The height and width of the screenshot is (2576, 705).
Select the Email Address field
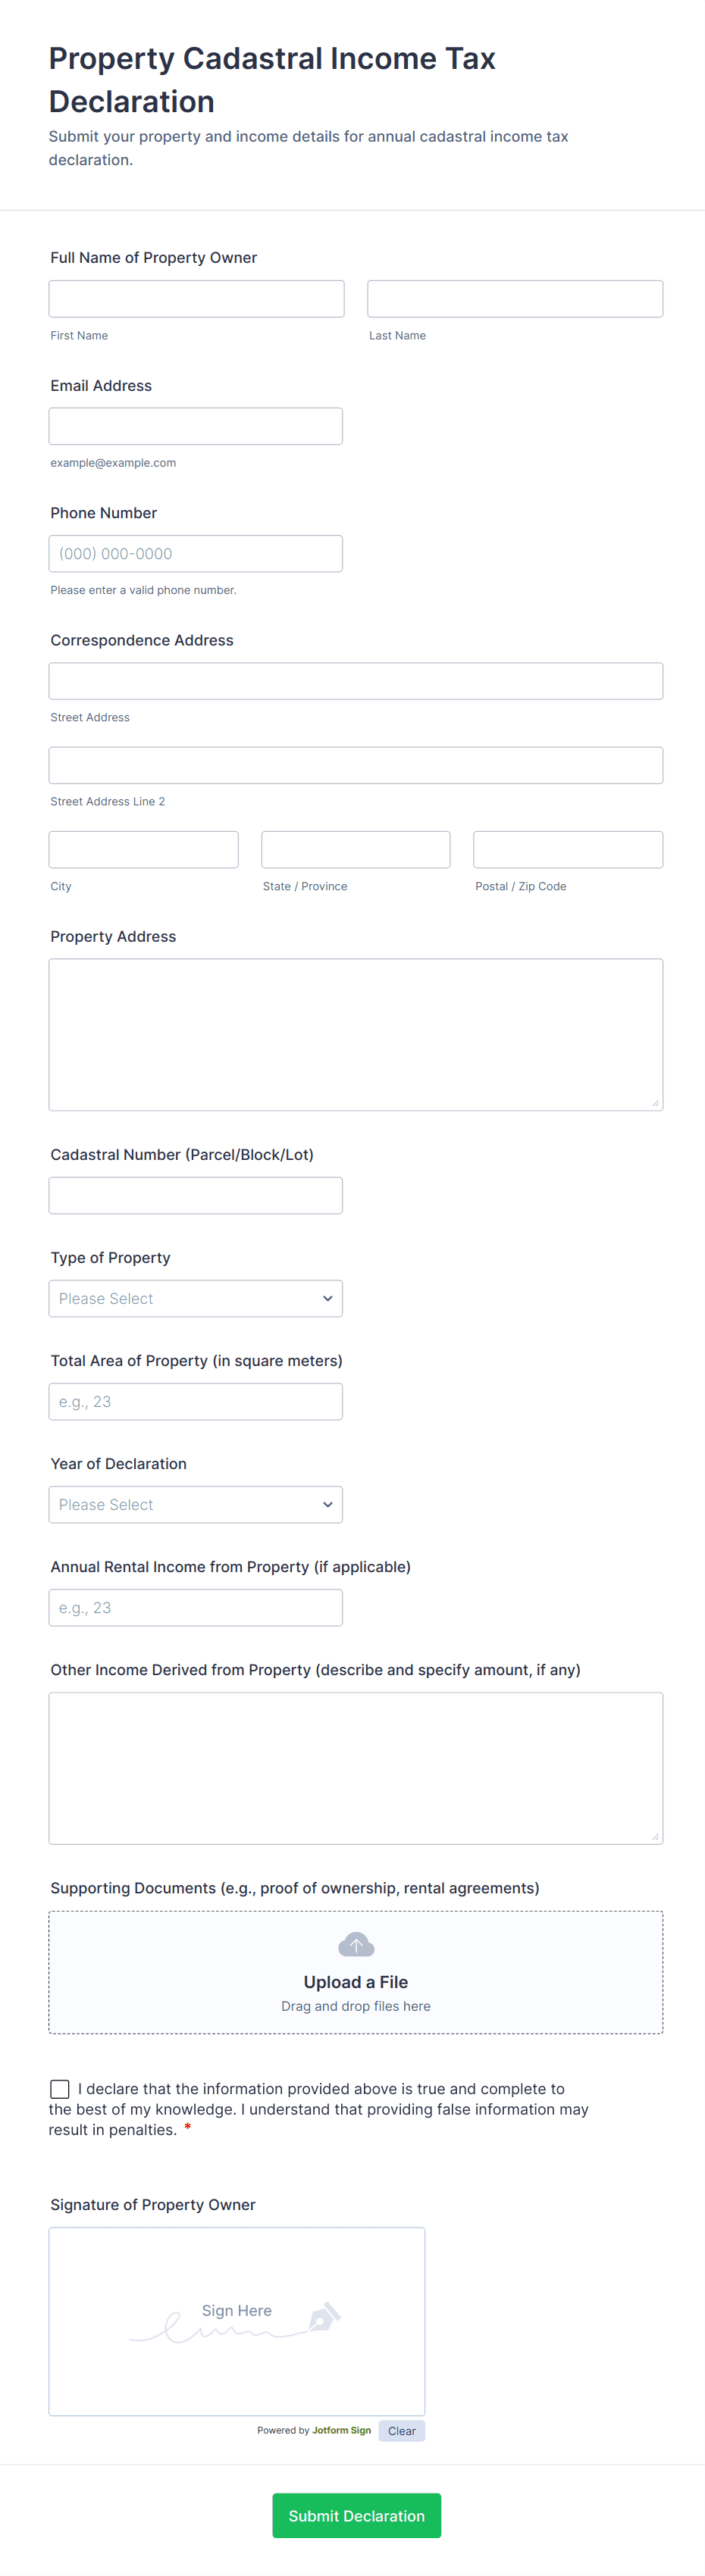tap(196, 426)
